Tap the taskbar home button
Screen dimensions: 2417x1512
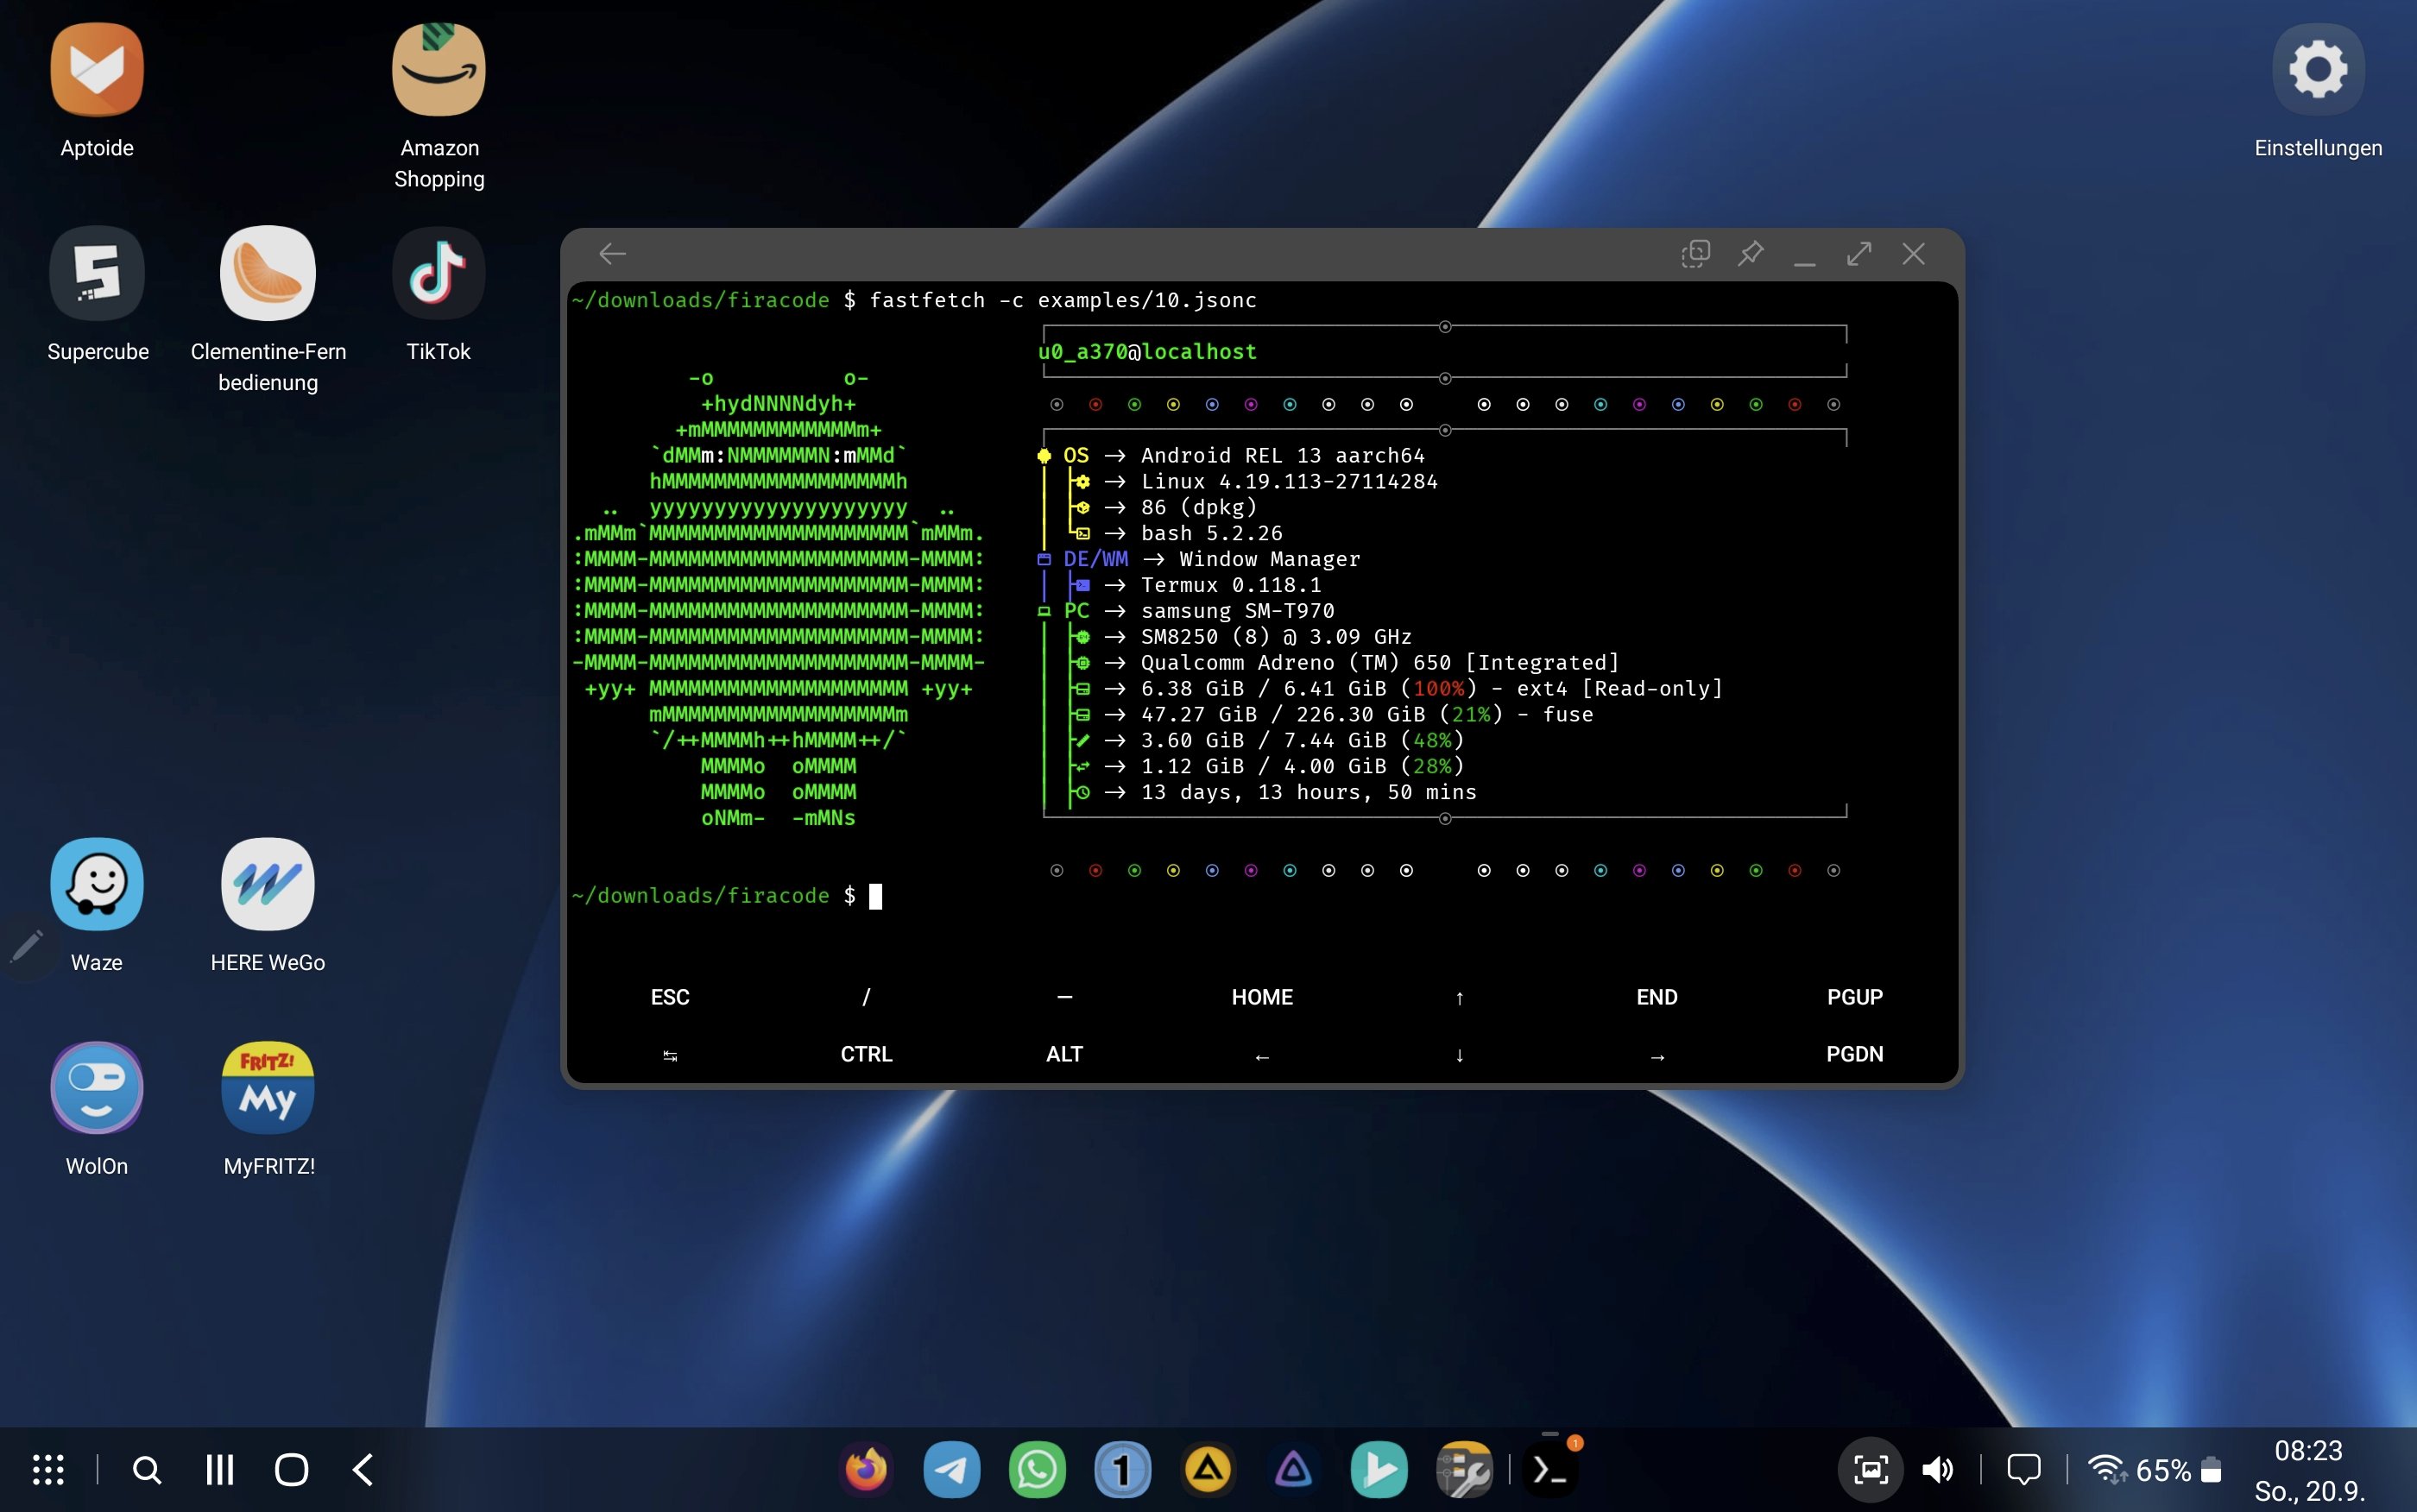[291, 1469]
